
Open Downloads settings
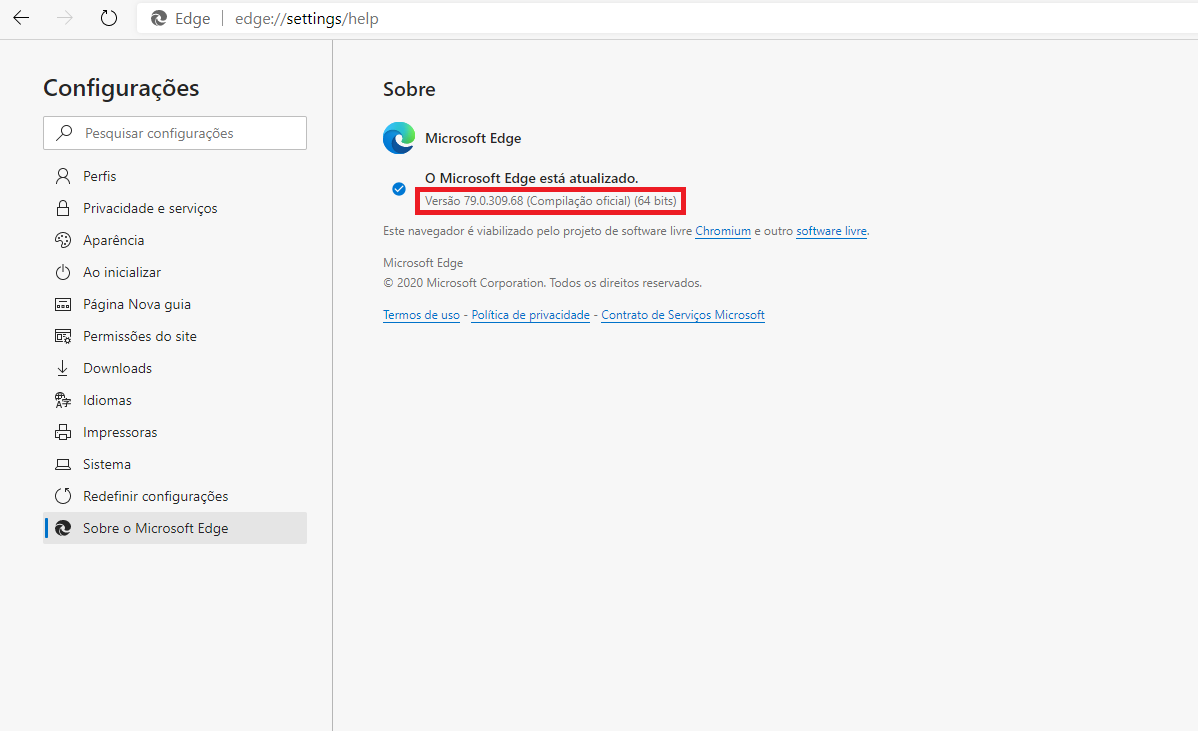click(175, 369)
